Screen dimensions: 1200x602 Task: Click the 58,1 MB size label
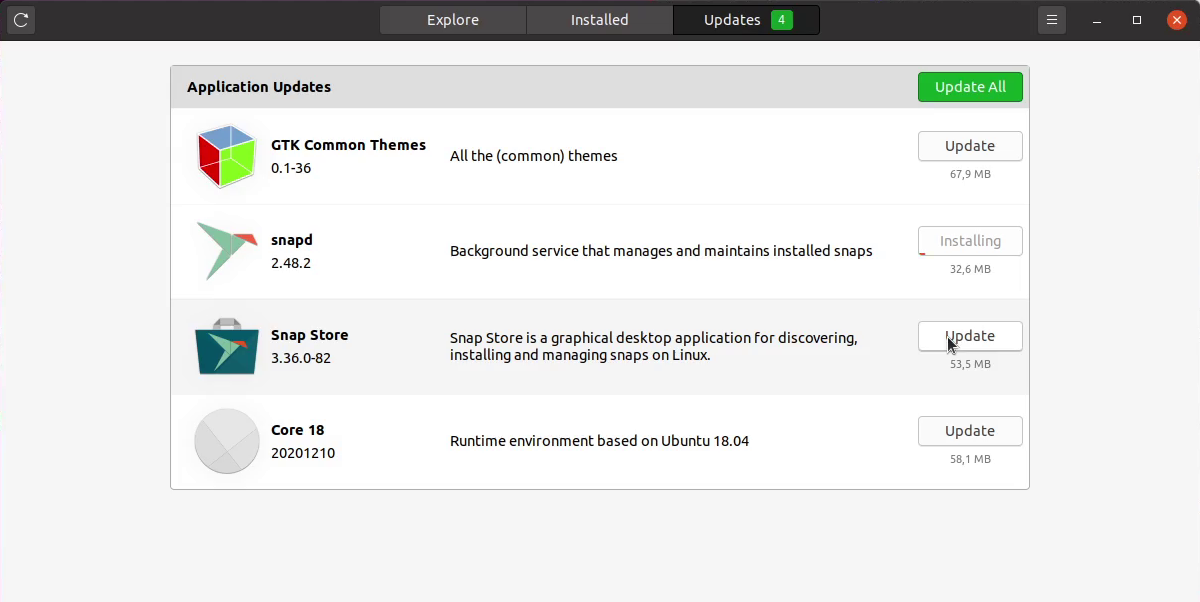970,459
